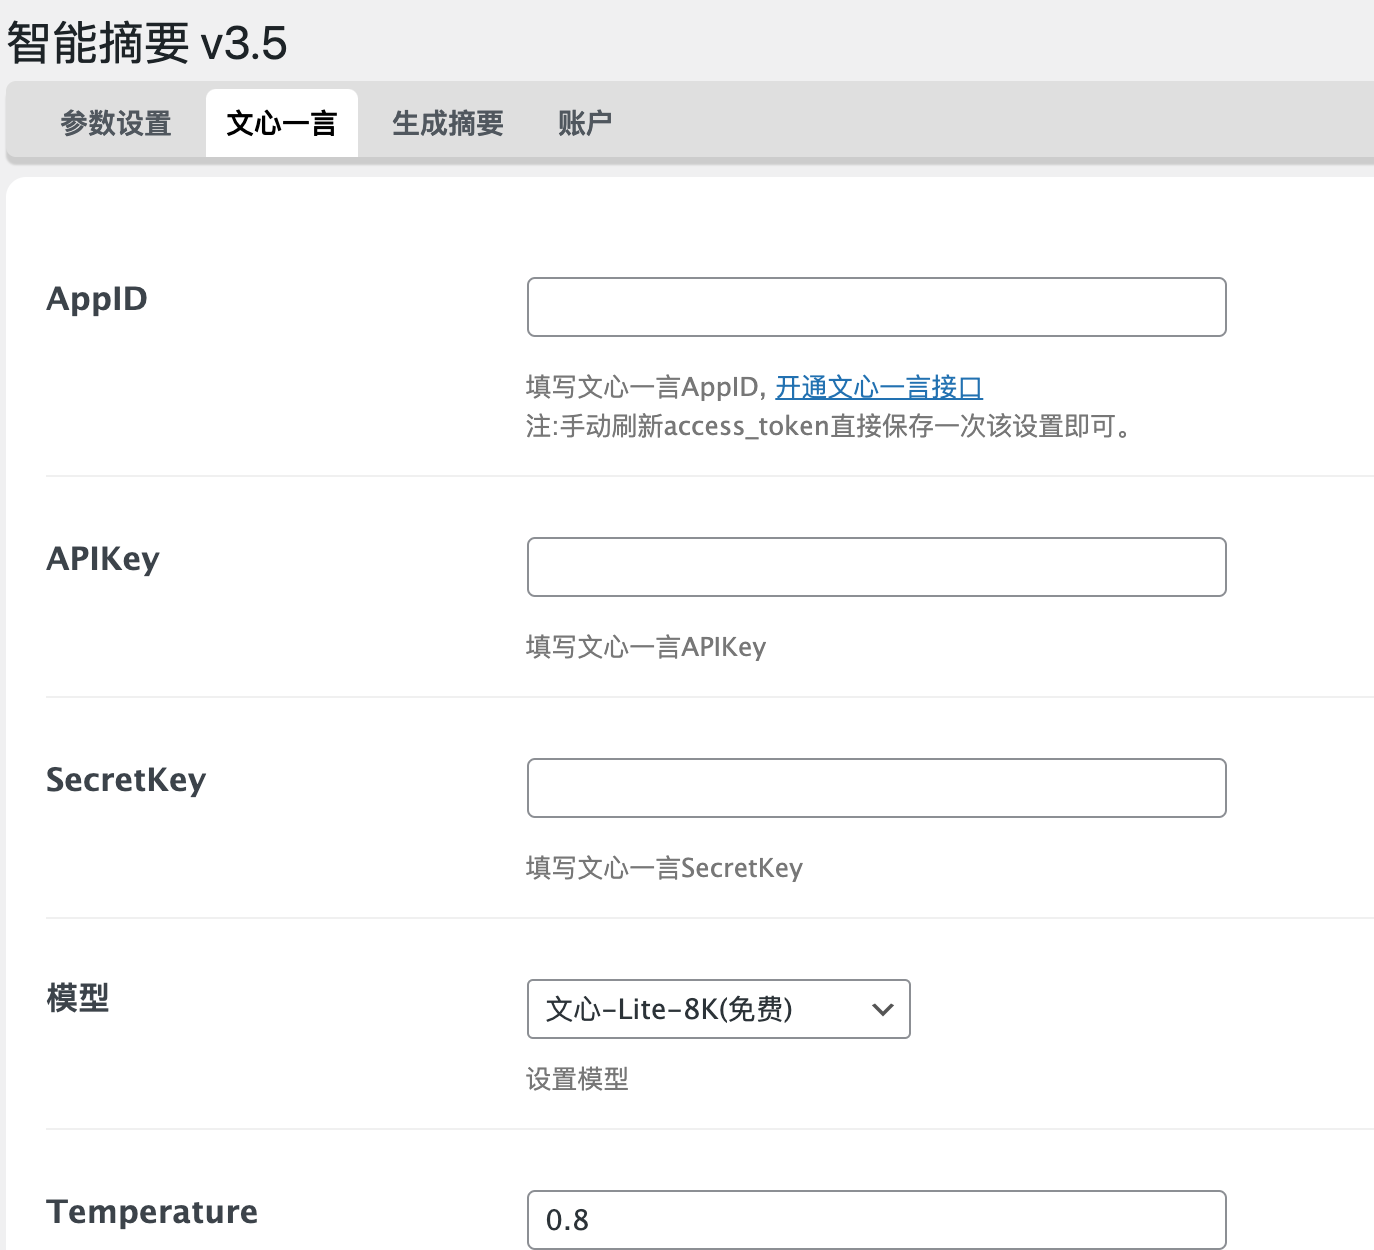This screenshot has width=1374, height=1250.
Task: Open the 开通文心一言接口 link
Action: point(878,387)
